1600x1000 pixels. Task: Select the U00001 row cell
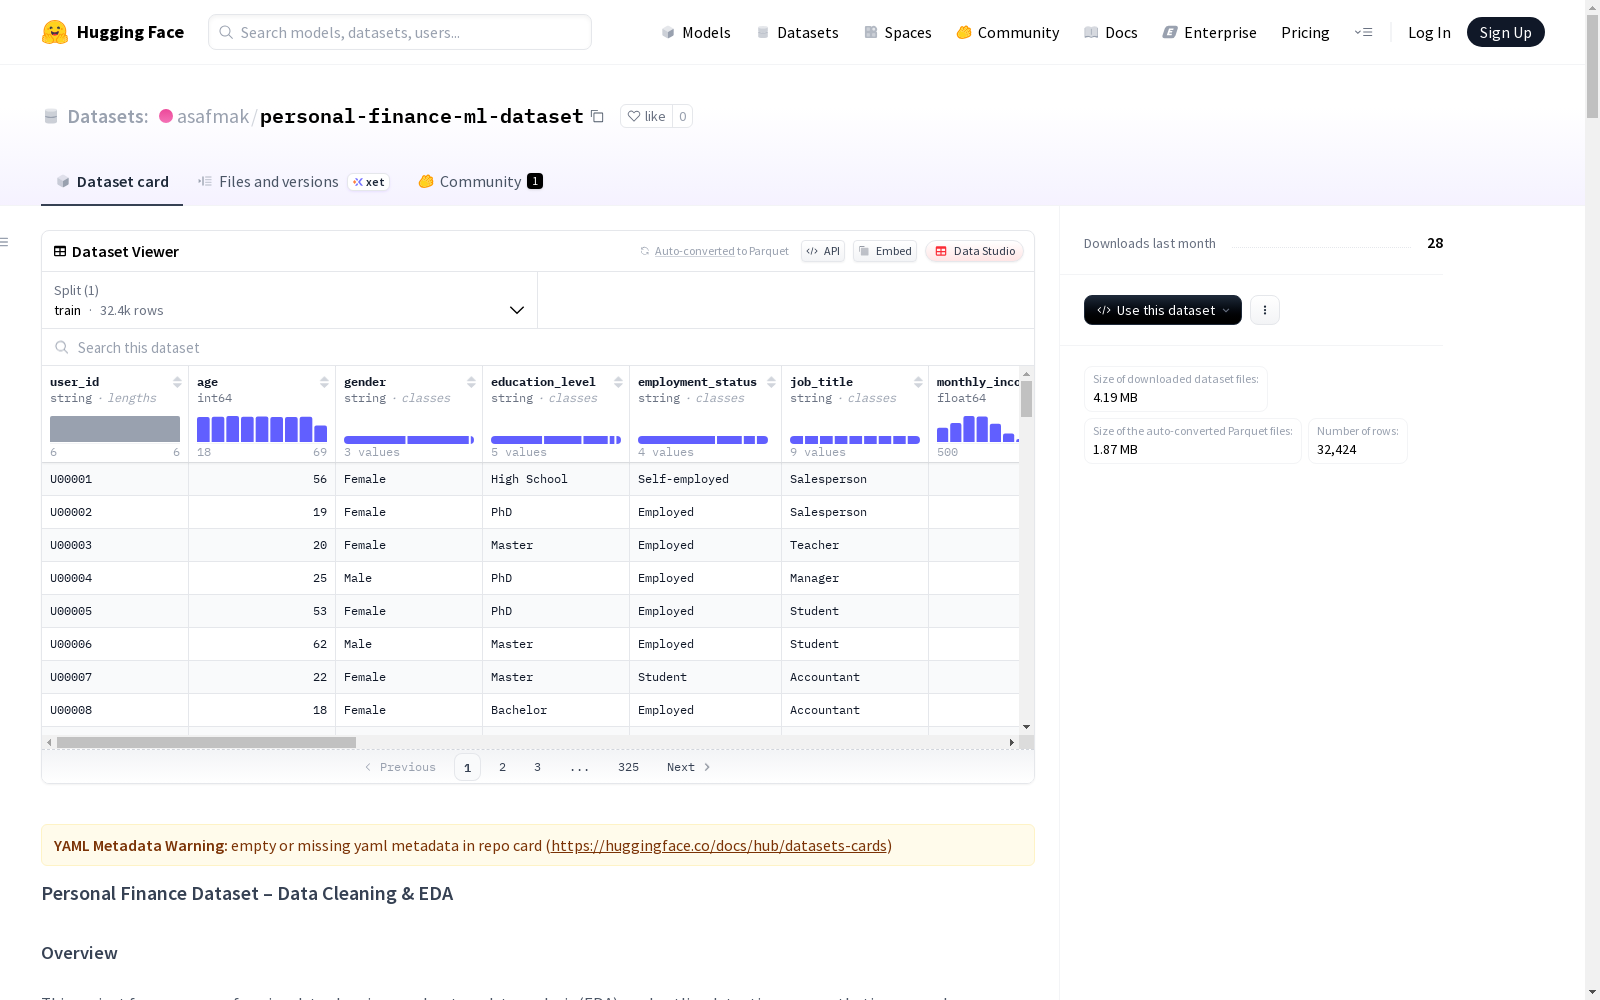[x=115, y=479]
